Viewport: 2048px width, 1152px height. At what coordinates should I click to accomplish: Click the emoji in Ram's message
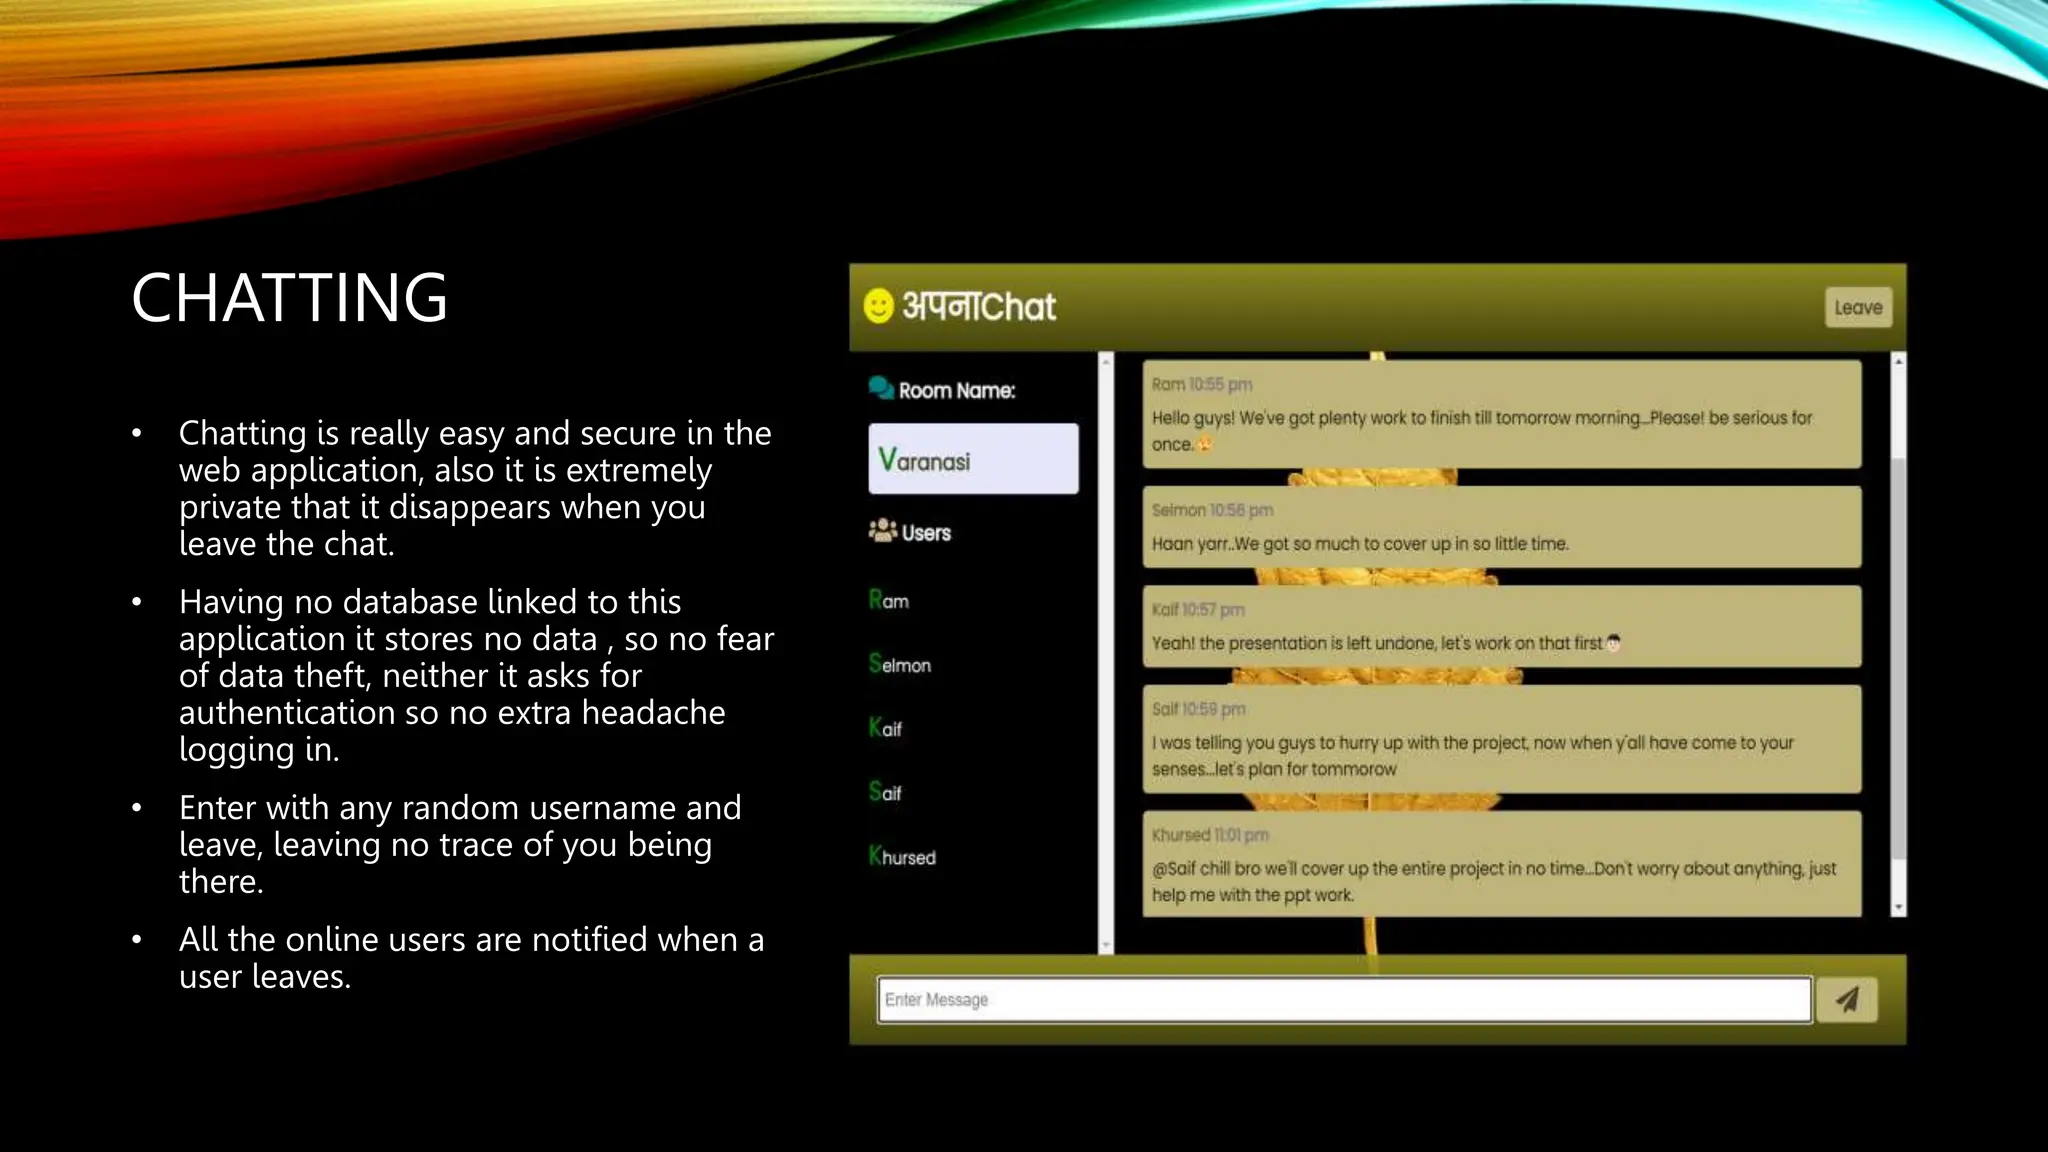[1205, 445]
